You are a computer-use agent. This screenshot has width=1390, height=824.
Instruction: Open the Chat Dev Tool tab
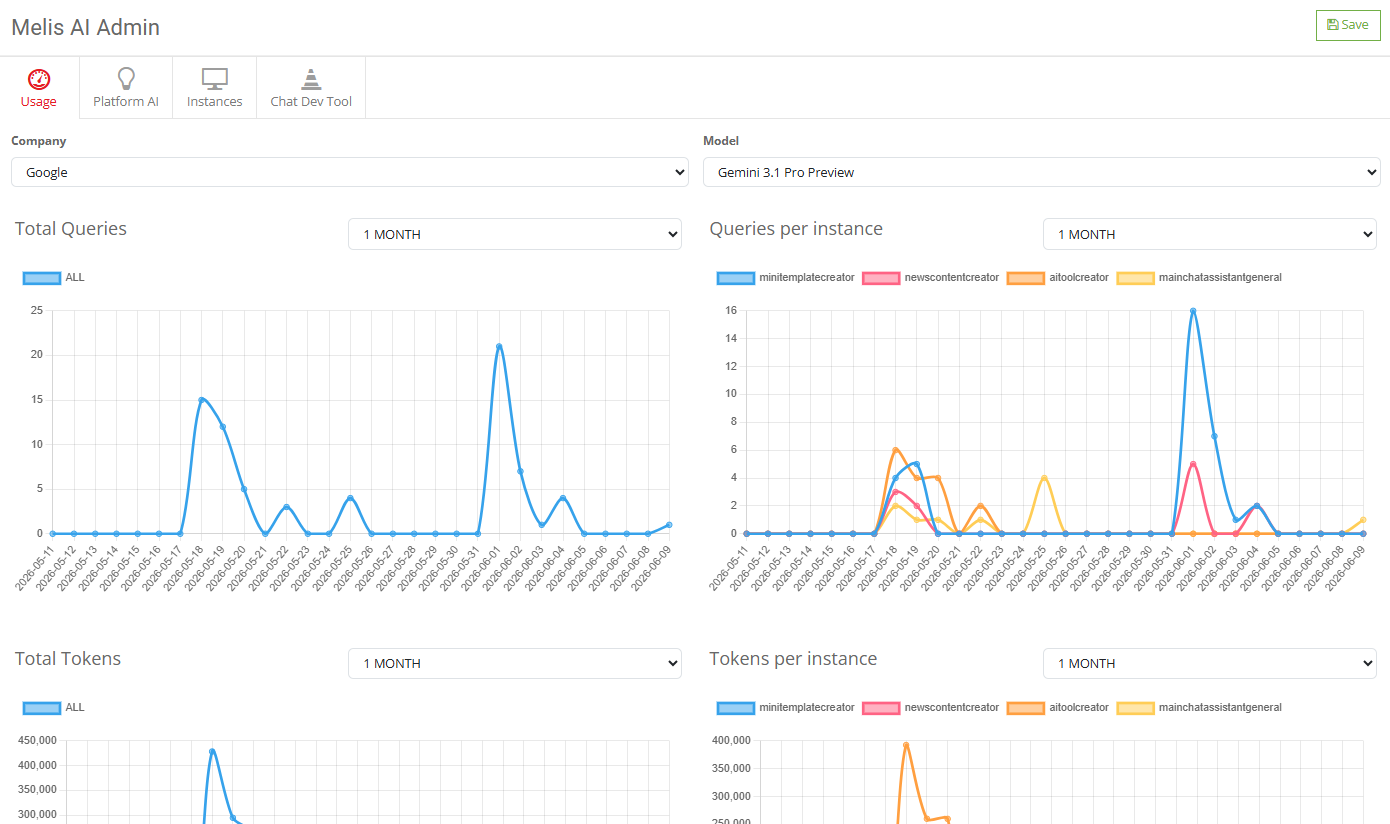point(311,88)
